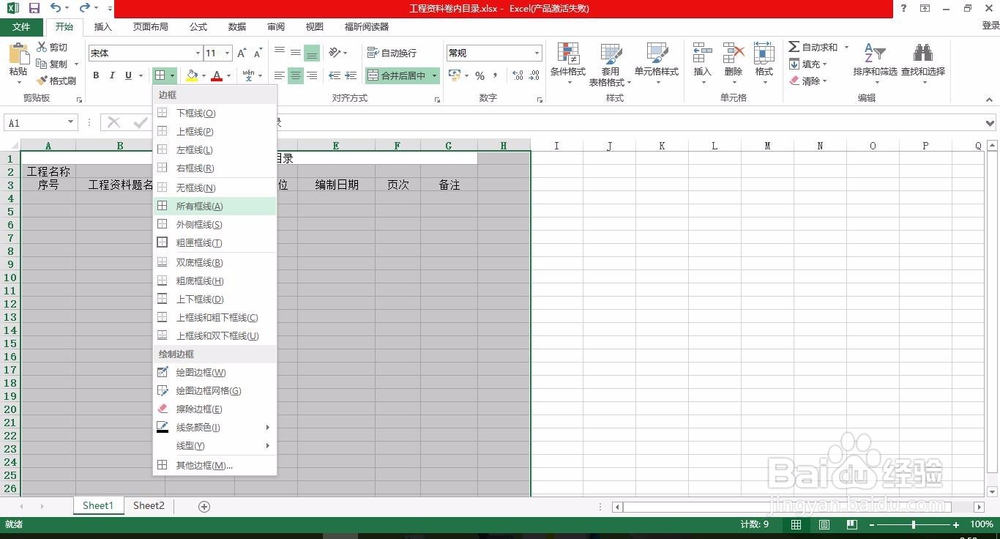This screenshot has width=1000, height=539.
Task: Switch to the Insert (插入) ribbon tab
Action: pos(103,27)
